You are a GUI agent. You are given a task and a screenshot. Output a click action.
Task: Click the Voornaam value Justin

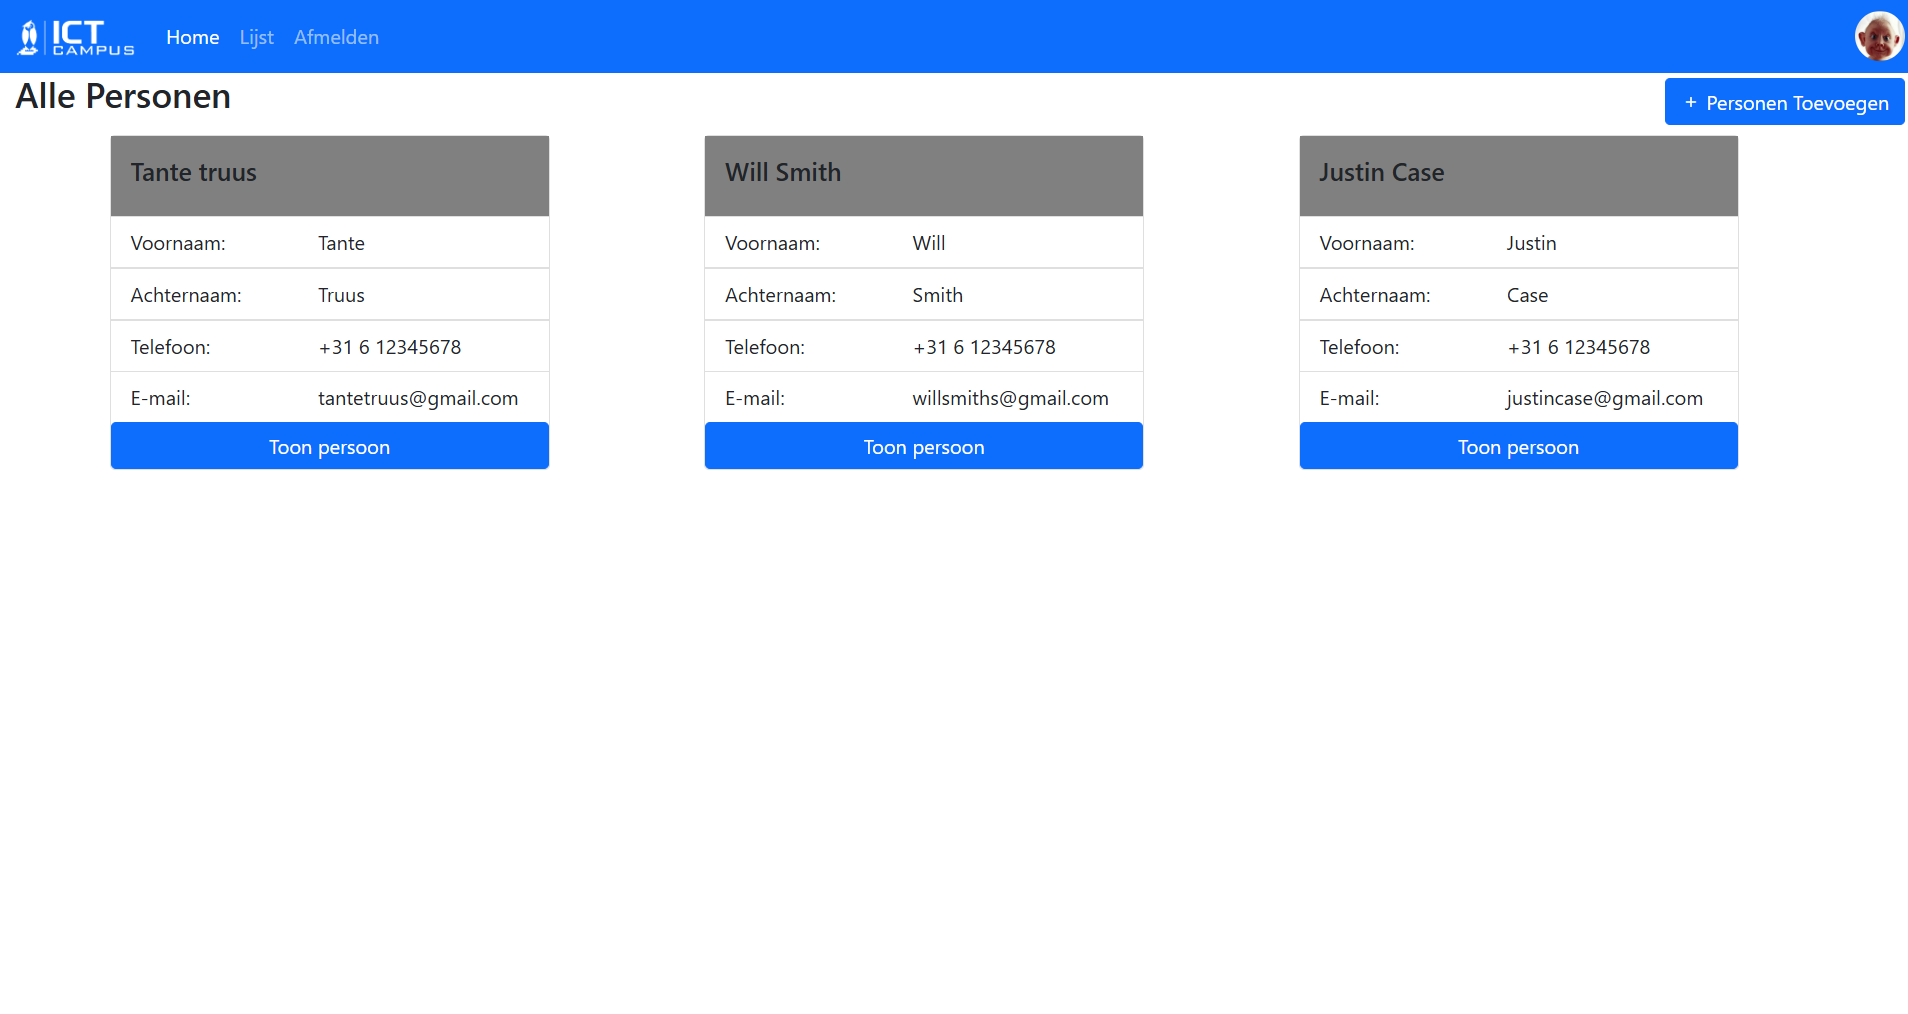pos(1531,243)
